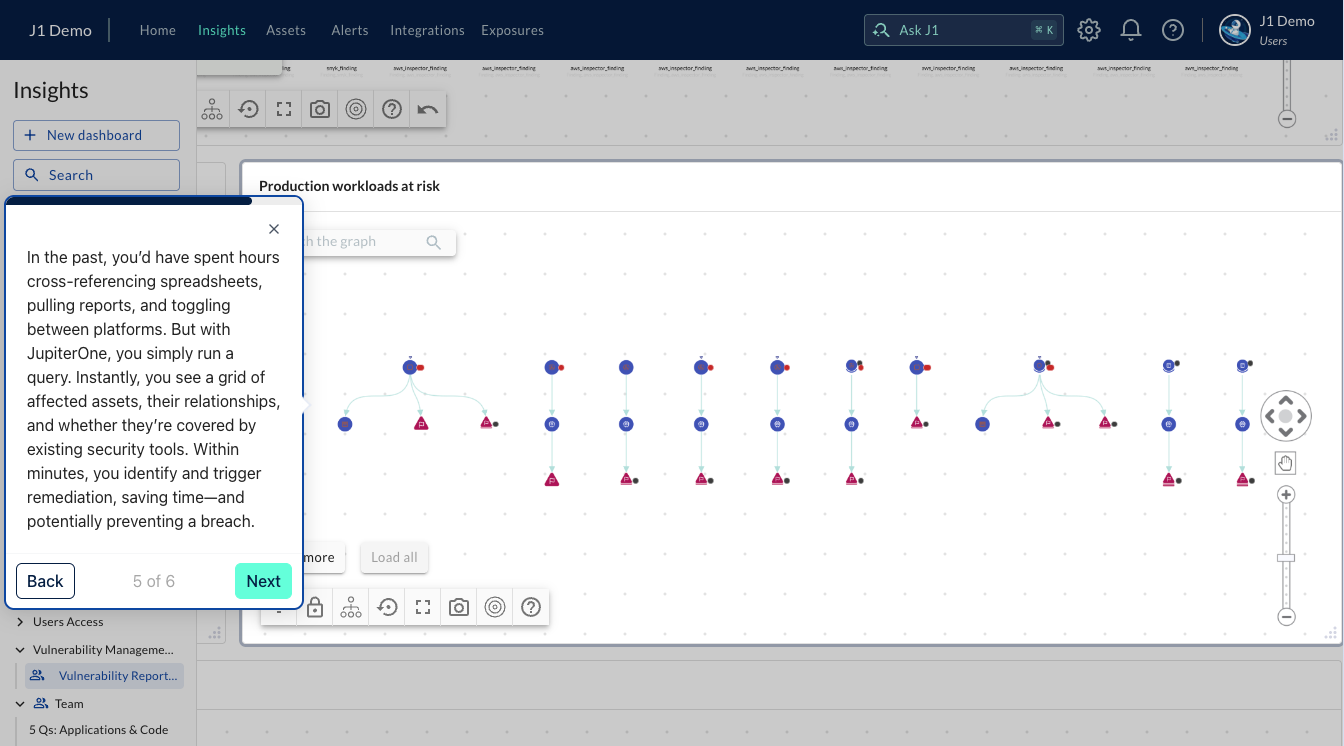Open the Alerts tab
The image size is (1344, 746).
click(x=350, y=30)
